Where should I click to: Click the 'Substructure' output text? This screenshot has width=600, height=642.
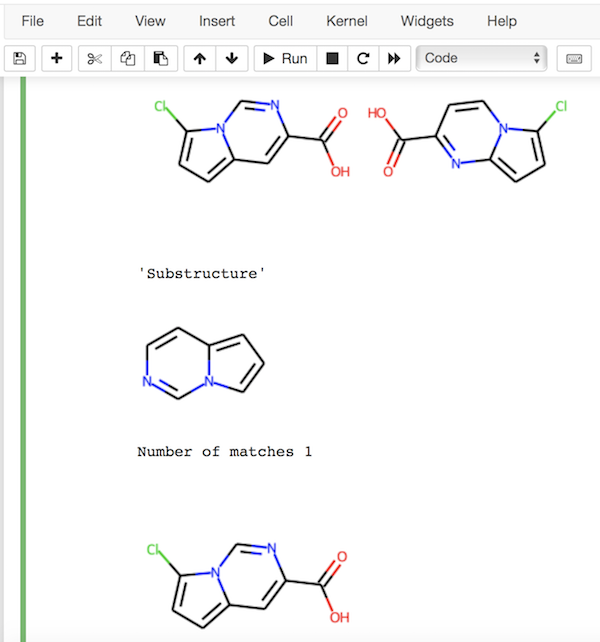[x=202, y=274]
